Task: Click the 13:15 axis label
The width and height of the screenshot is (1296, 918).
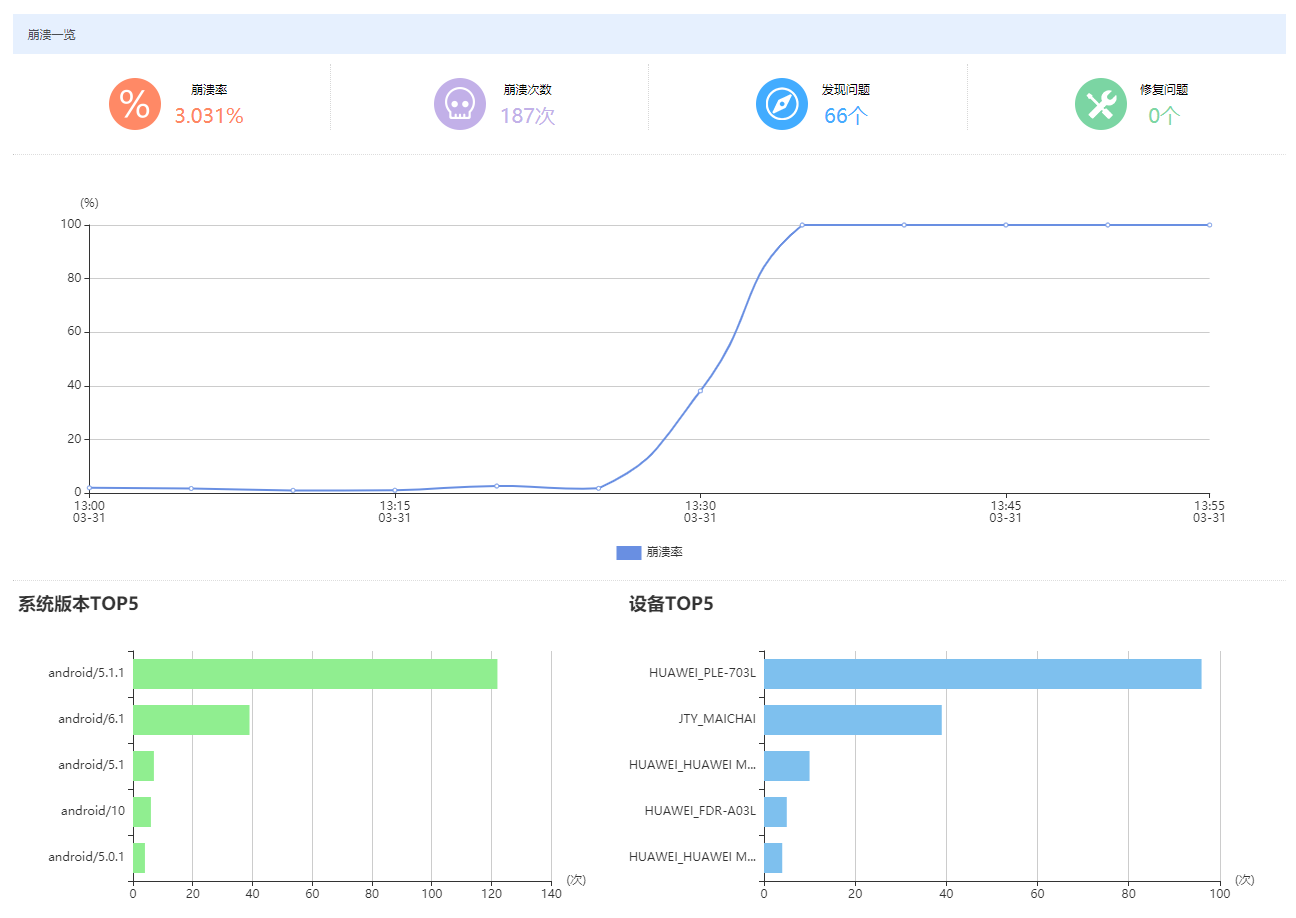Action: click(394, 511)
